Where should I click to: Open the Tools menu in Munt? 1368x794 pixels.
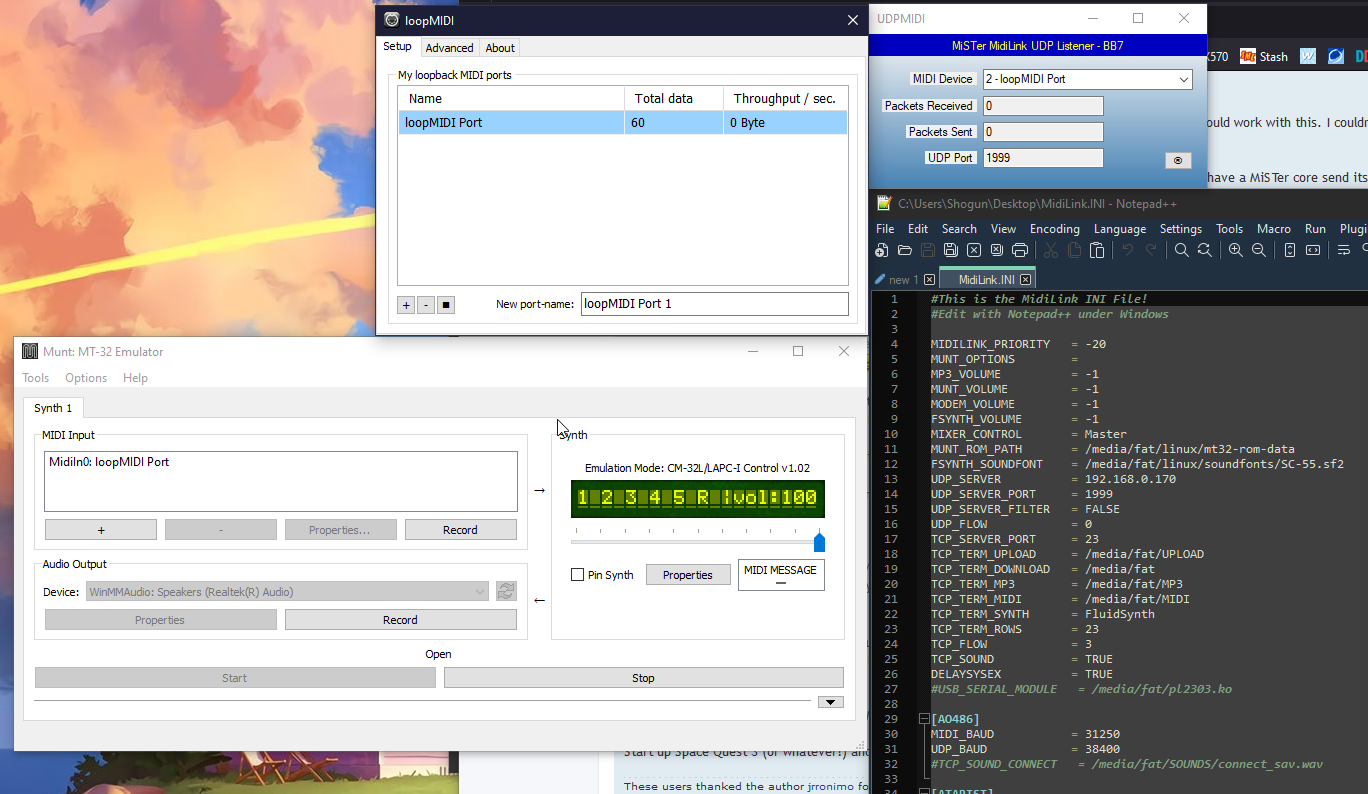tap(36, 378)
